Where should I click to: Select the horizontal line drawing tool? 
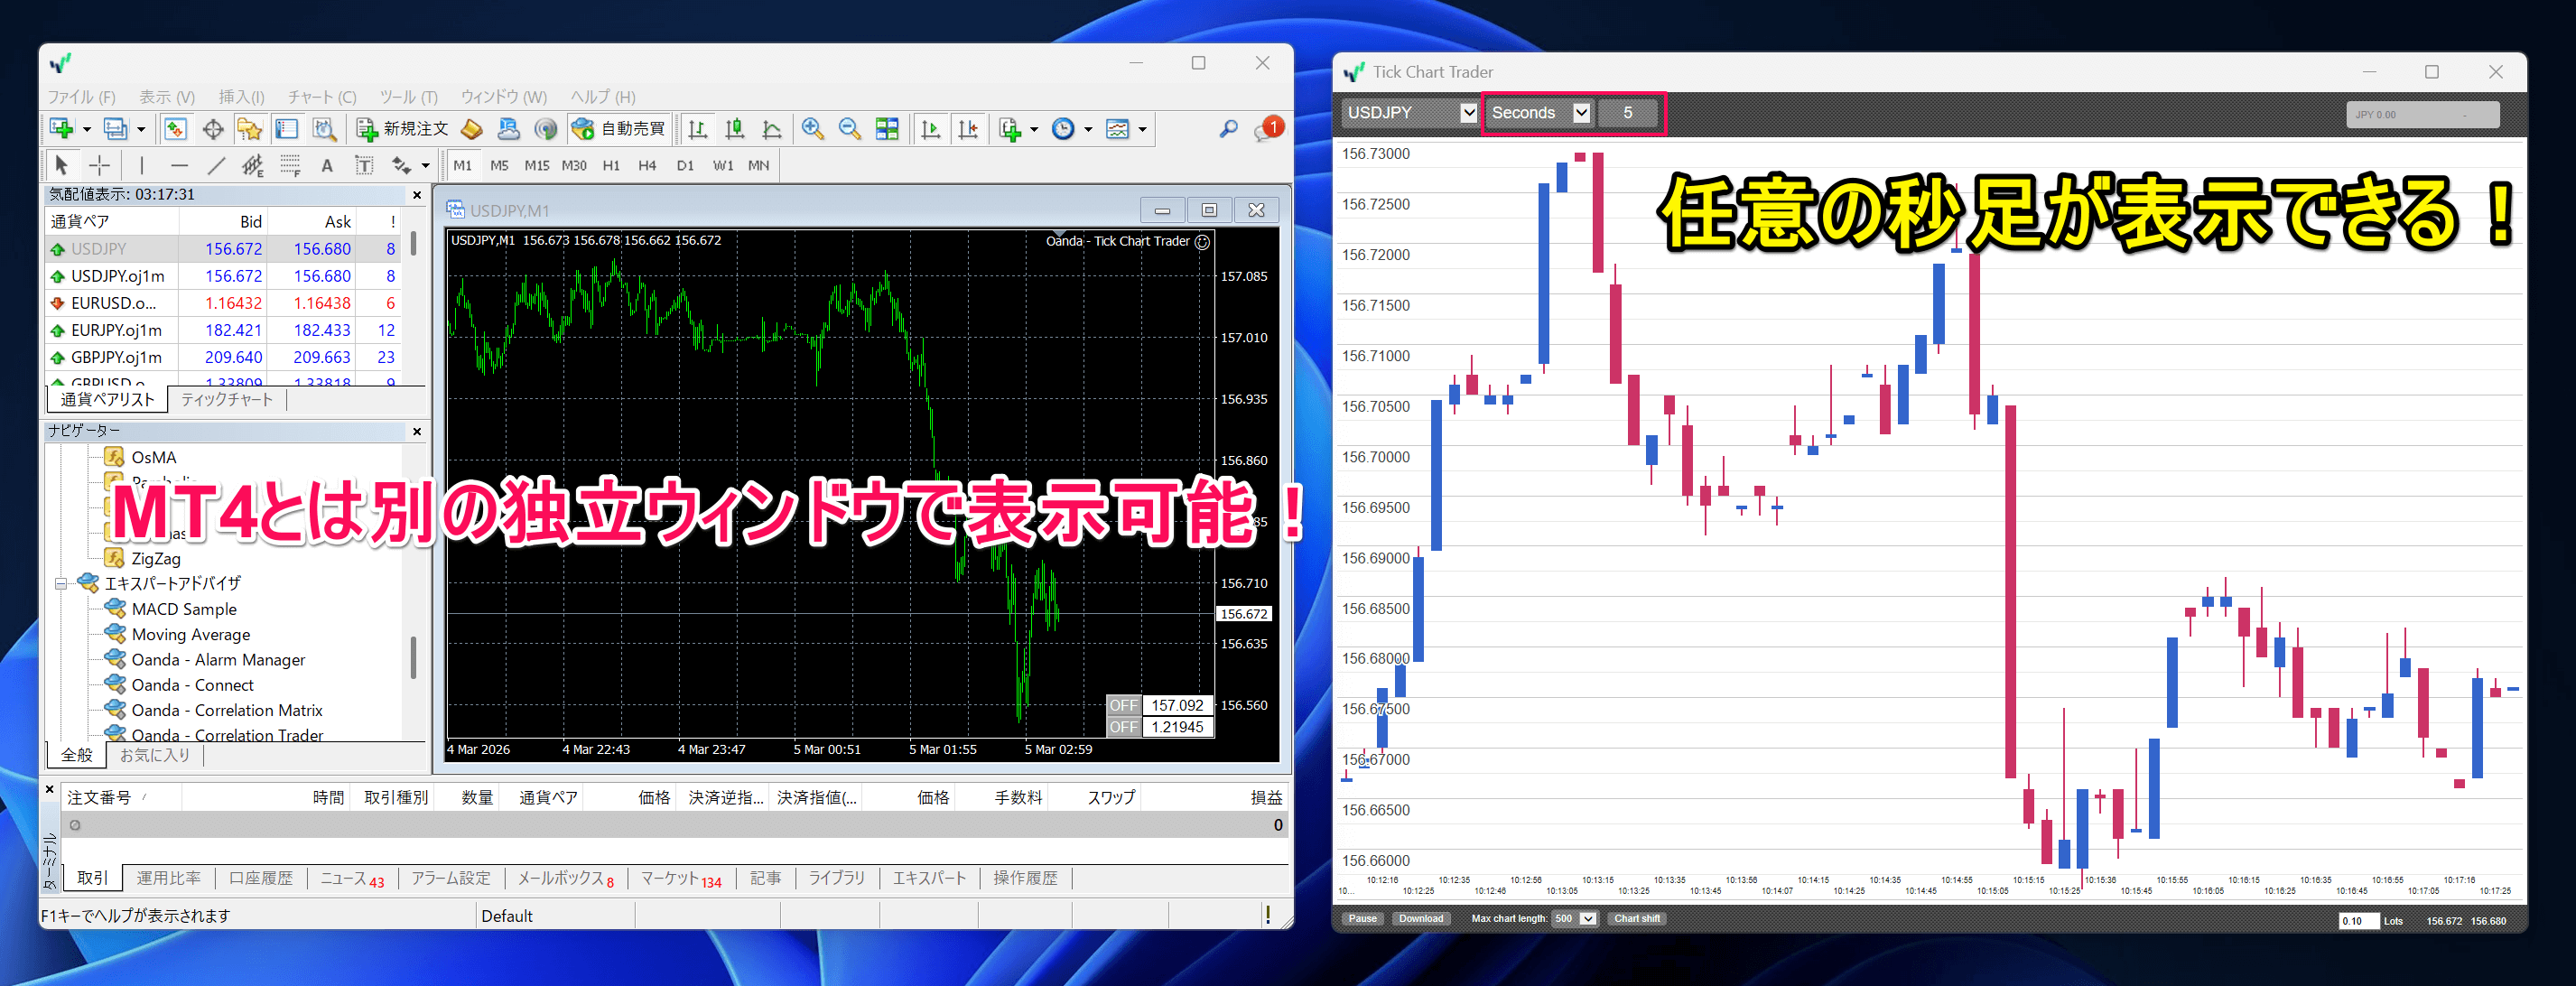(x=180, y=165)
